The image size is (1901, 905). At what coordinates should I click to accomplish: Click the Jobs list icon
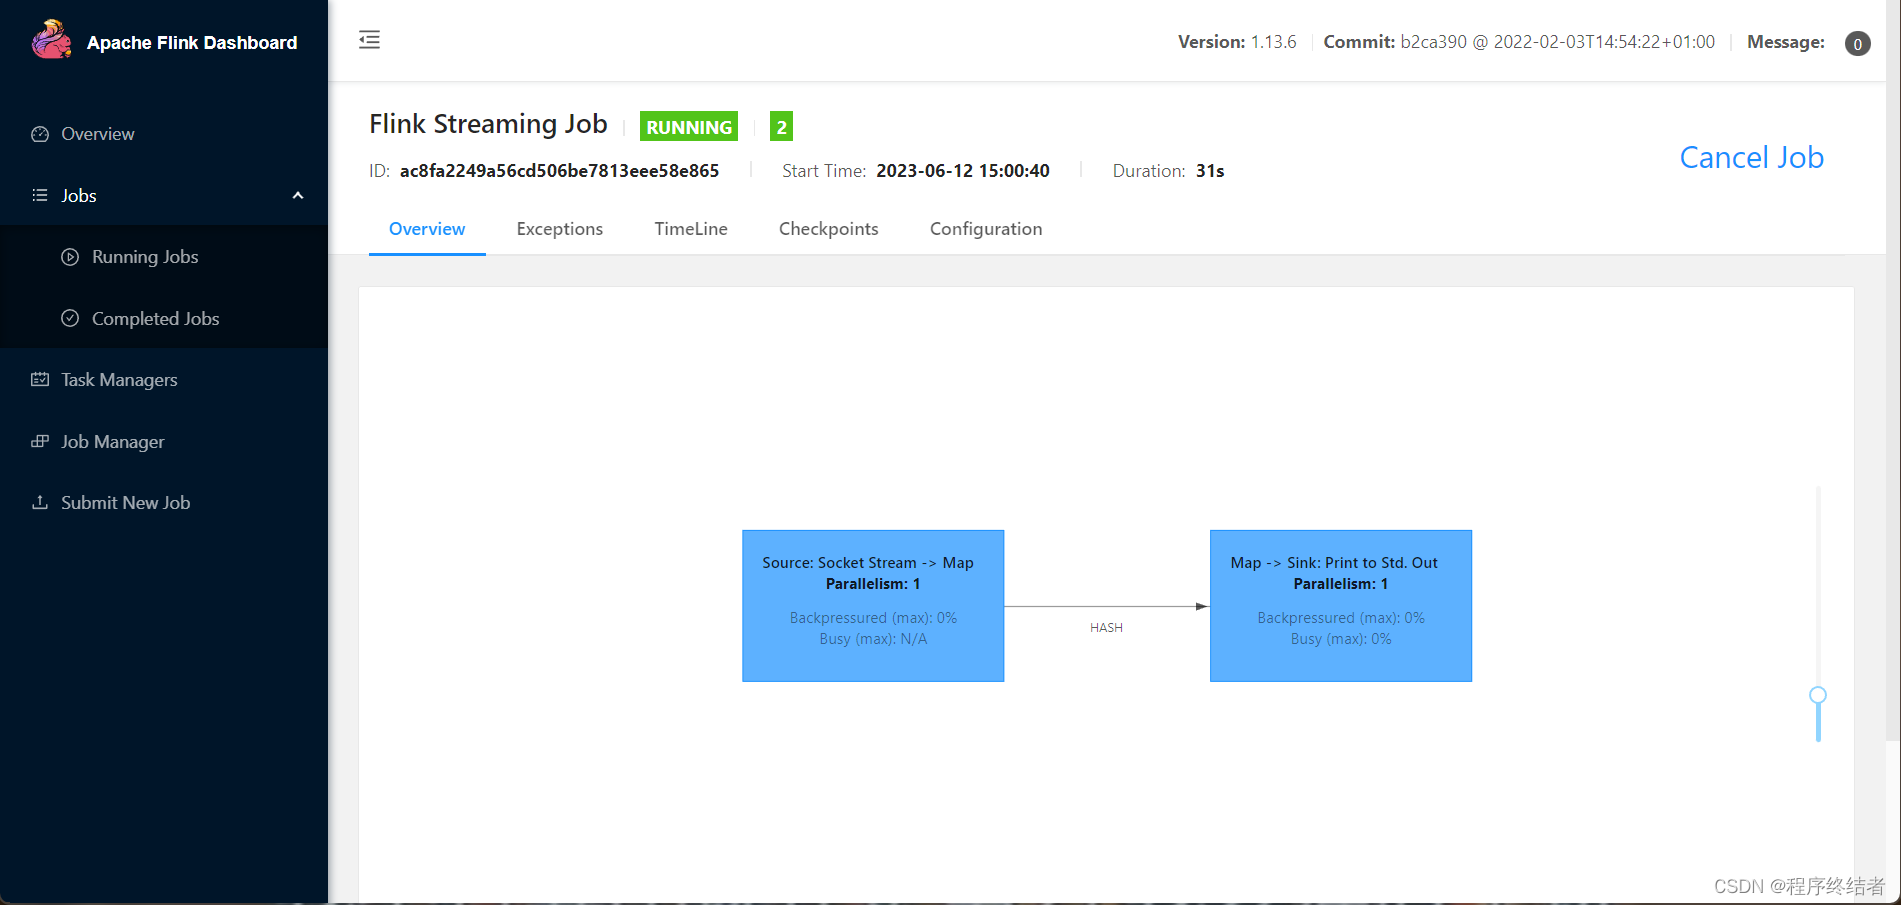(x=40, y=195)
